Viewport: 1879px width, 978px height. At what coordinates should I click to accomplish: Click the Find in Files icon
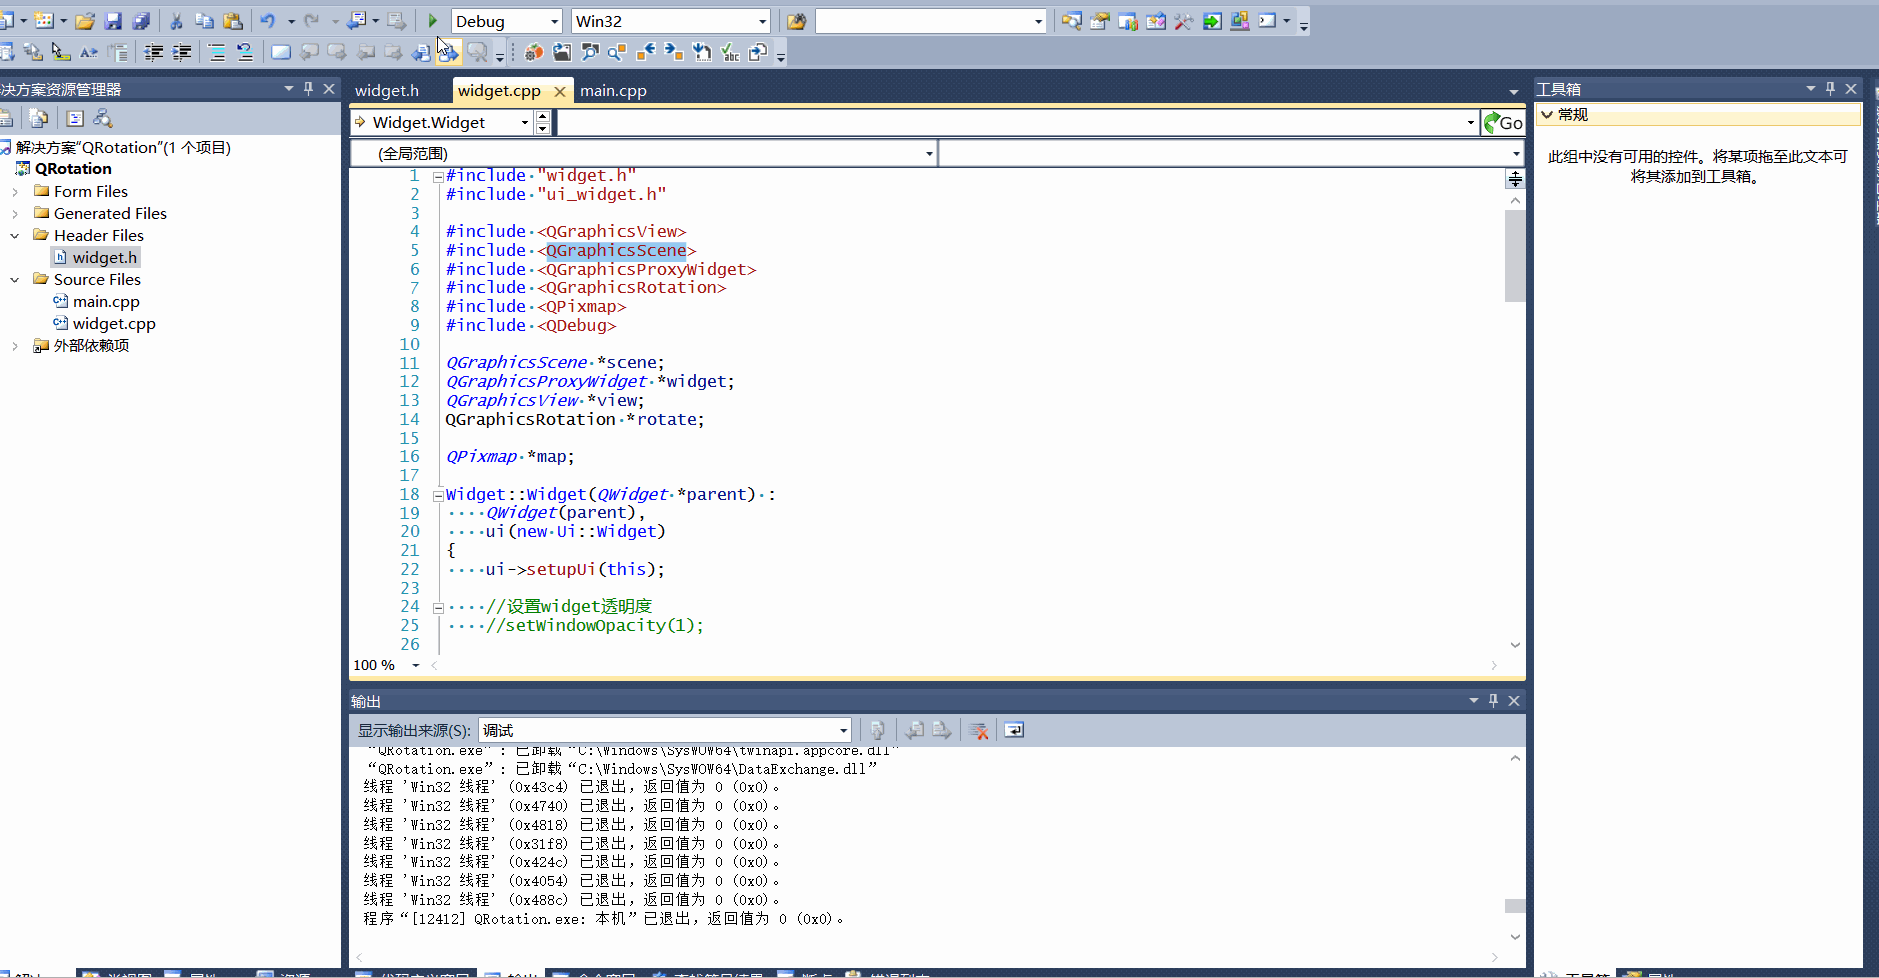click(x=796, y=21)
